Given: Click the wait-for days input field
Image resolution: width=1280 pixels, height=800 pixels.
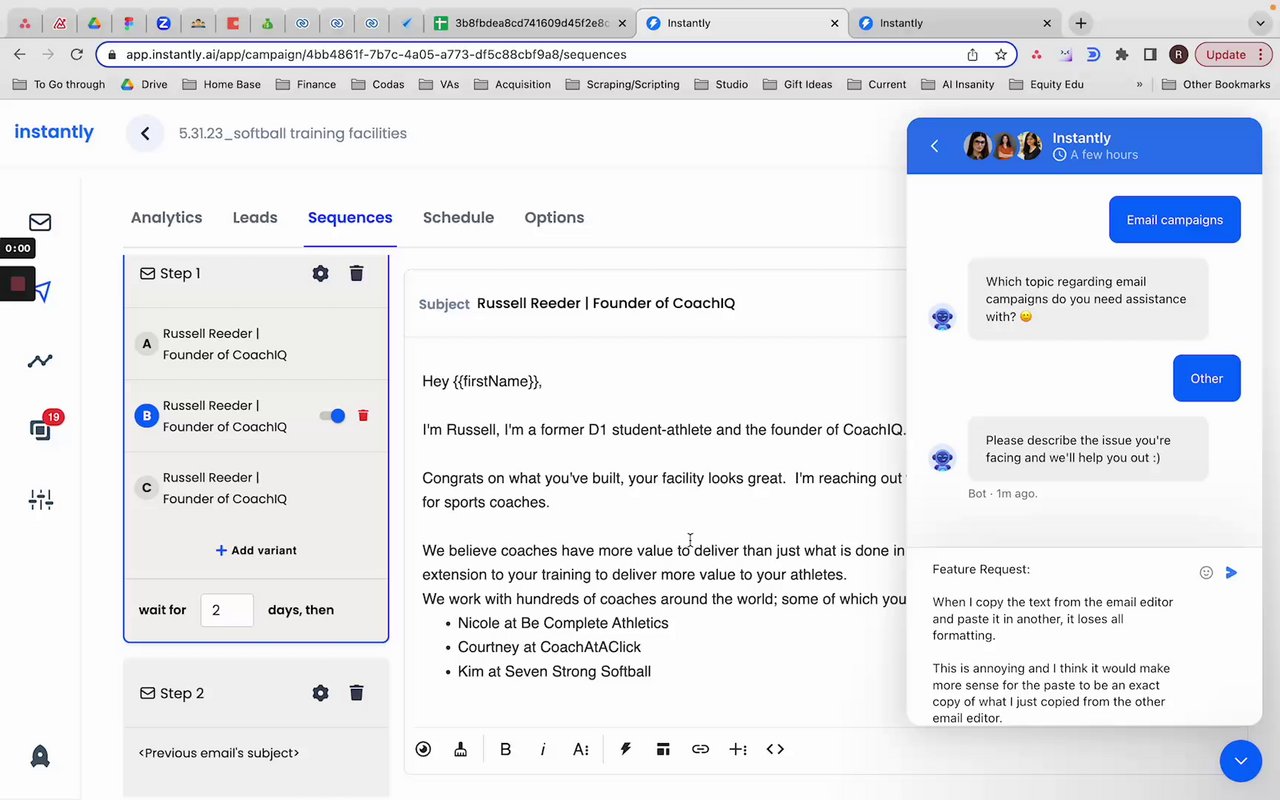Looking at the screenshot, I should 227,610.
